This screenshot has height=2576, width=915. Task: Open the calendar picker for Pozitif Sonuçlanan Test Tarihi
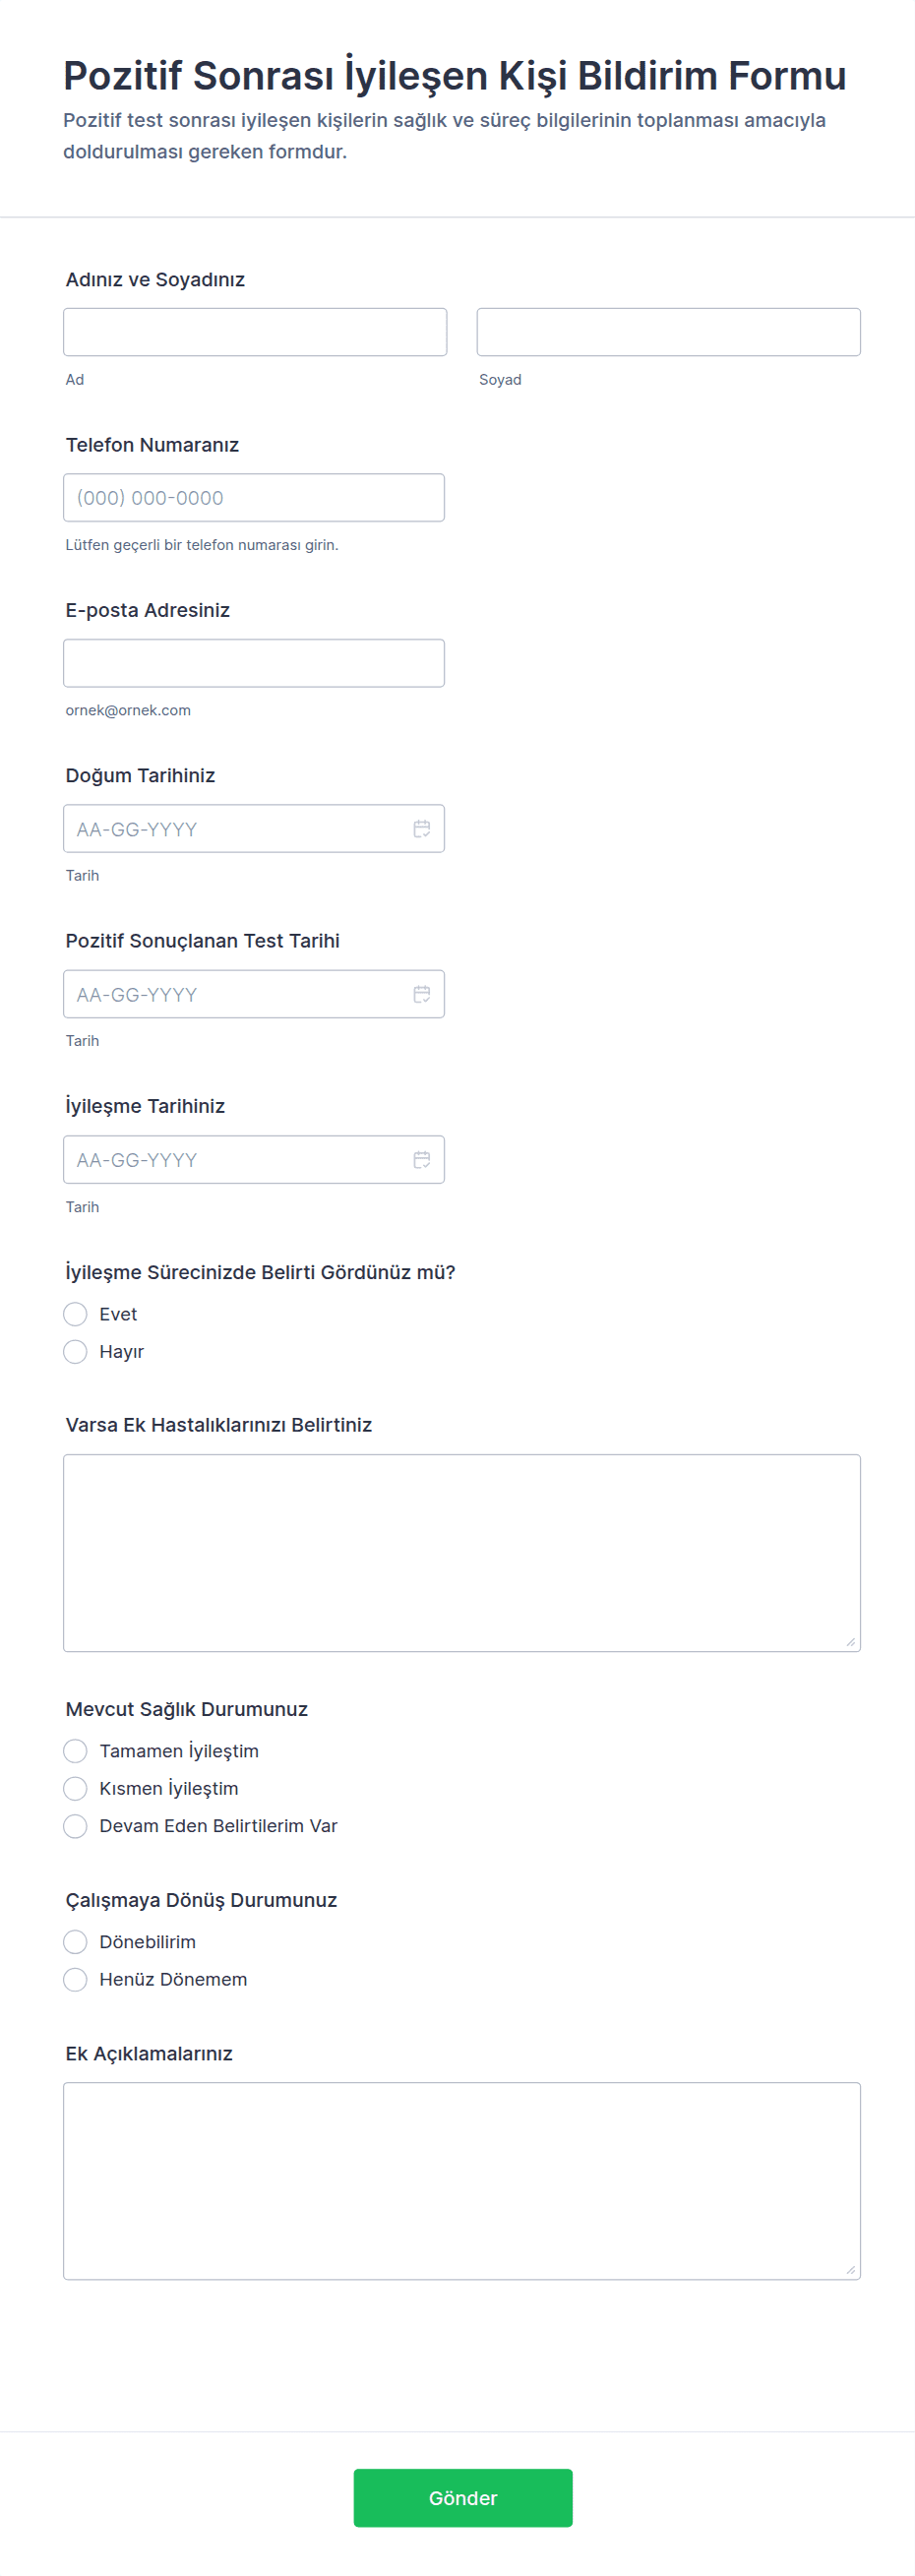[421, 993]
